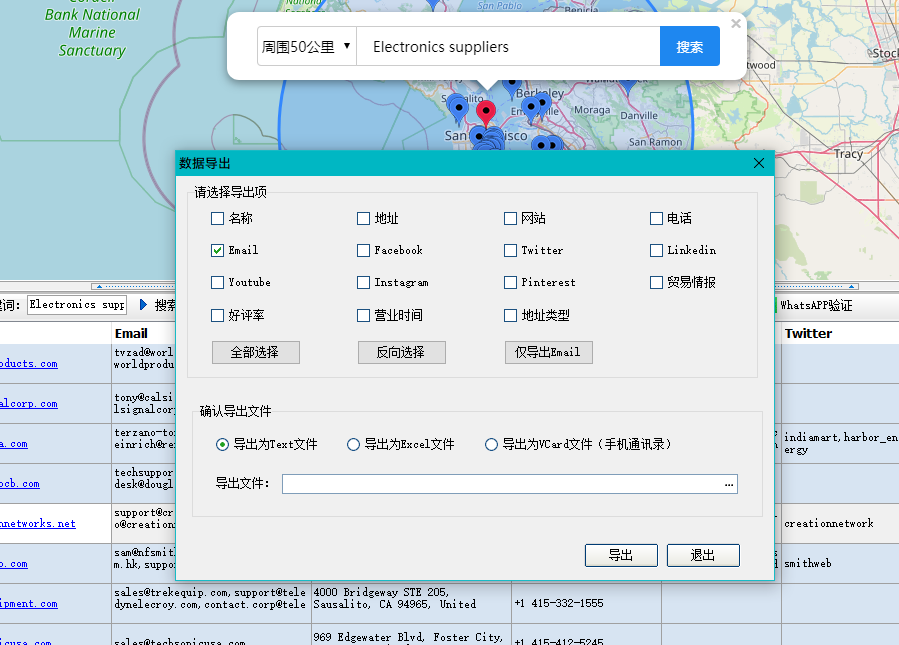The width and height of the screenshot is (899, 645).
Task: Click the 全部选择 button
Action: (256, 353)
